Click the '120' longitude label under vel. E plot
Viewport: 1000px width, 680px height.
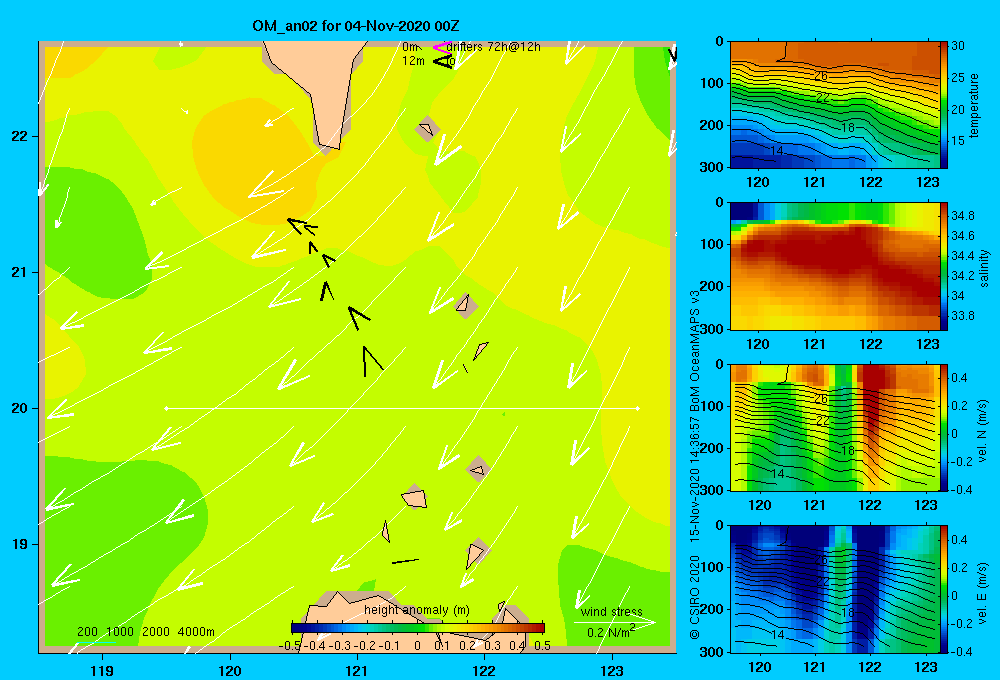pos(759,667)
